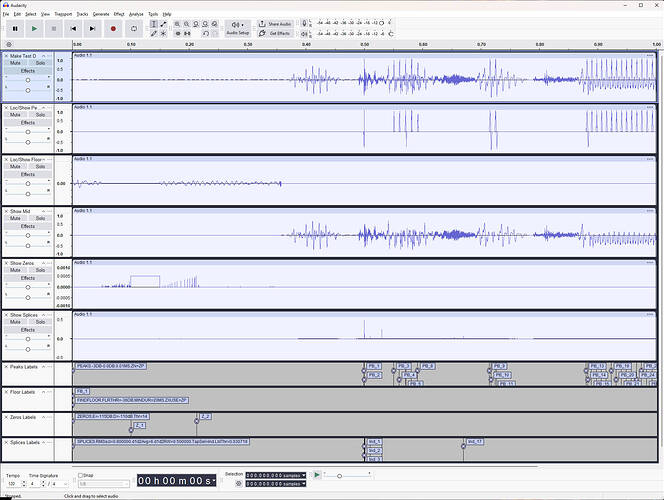
Task: Collapse the Zeros Labels track
Action: (x=43, y=417)
